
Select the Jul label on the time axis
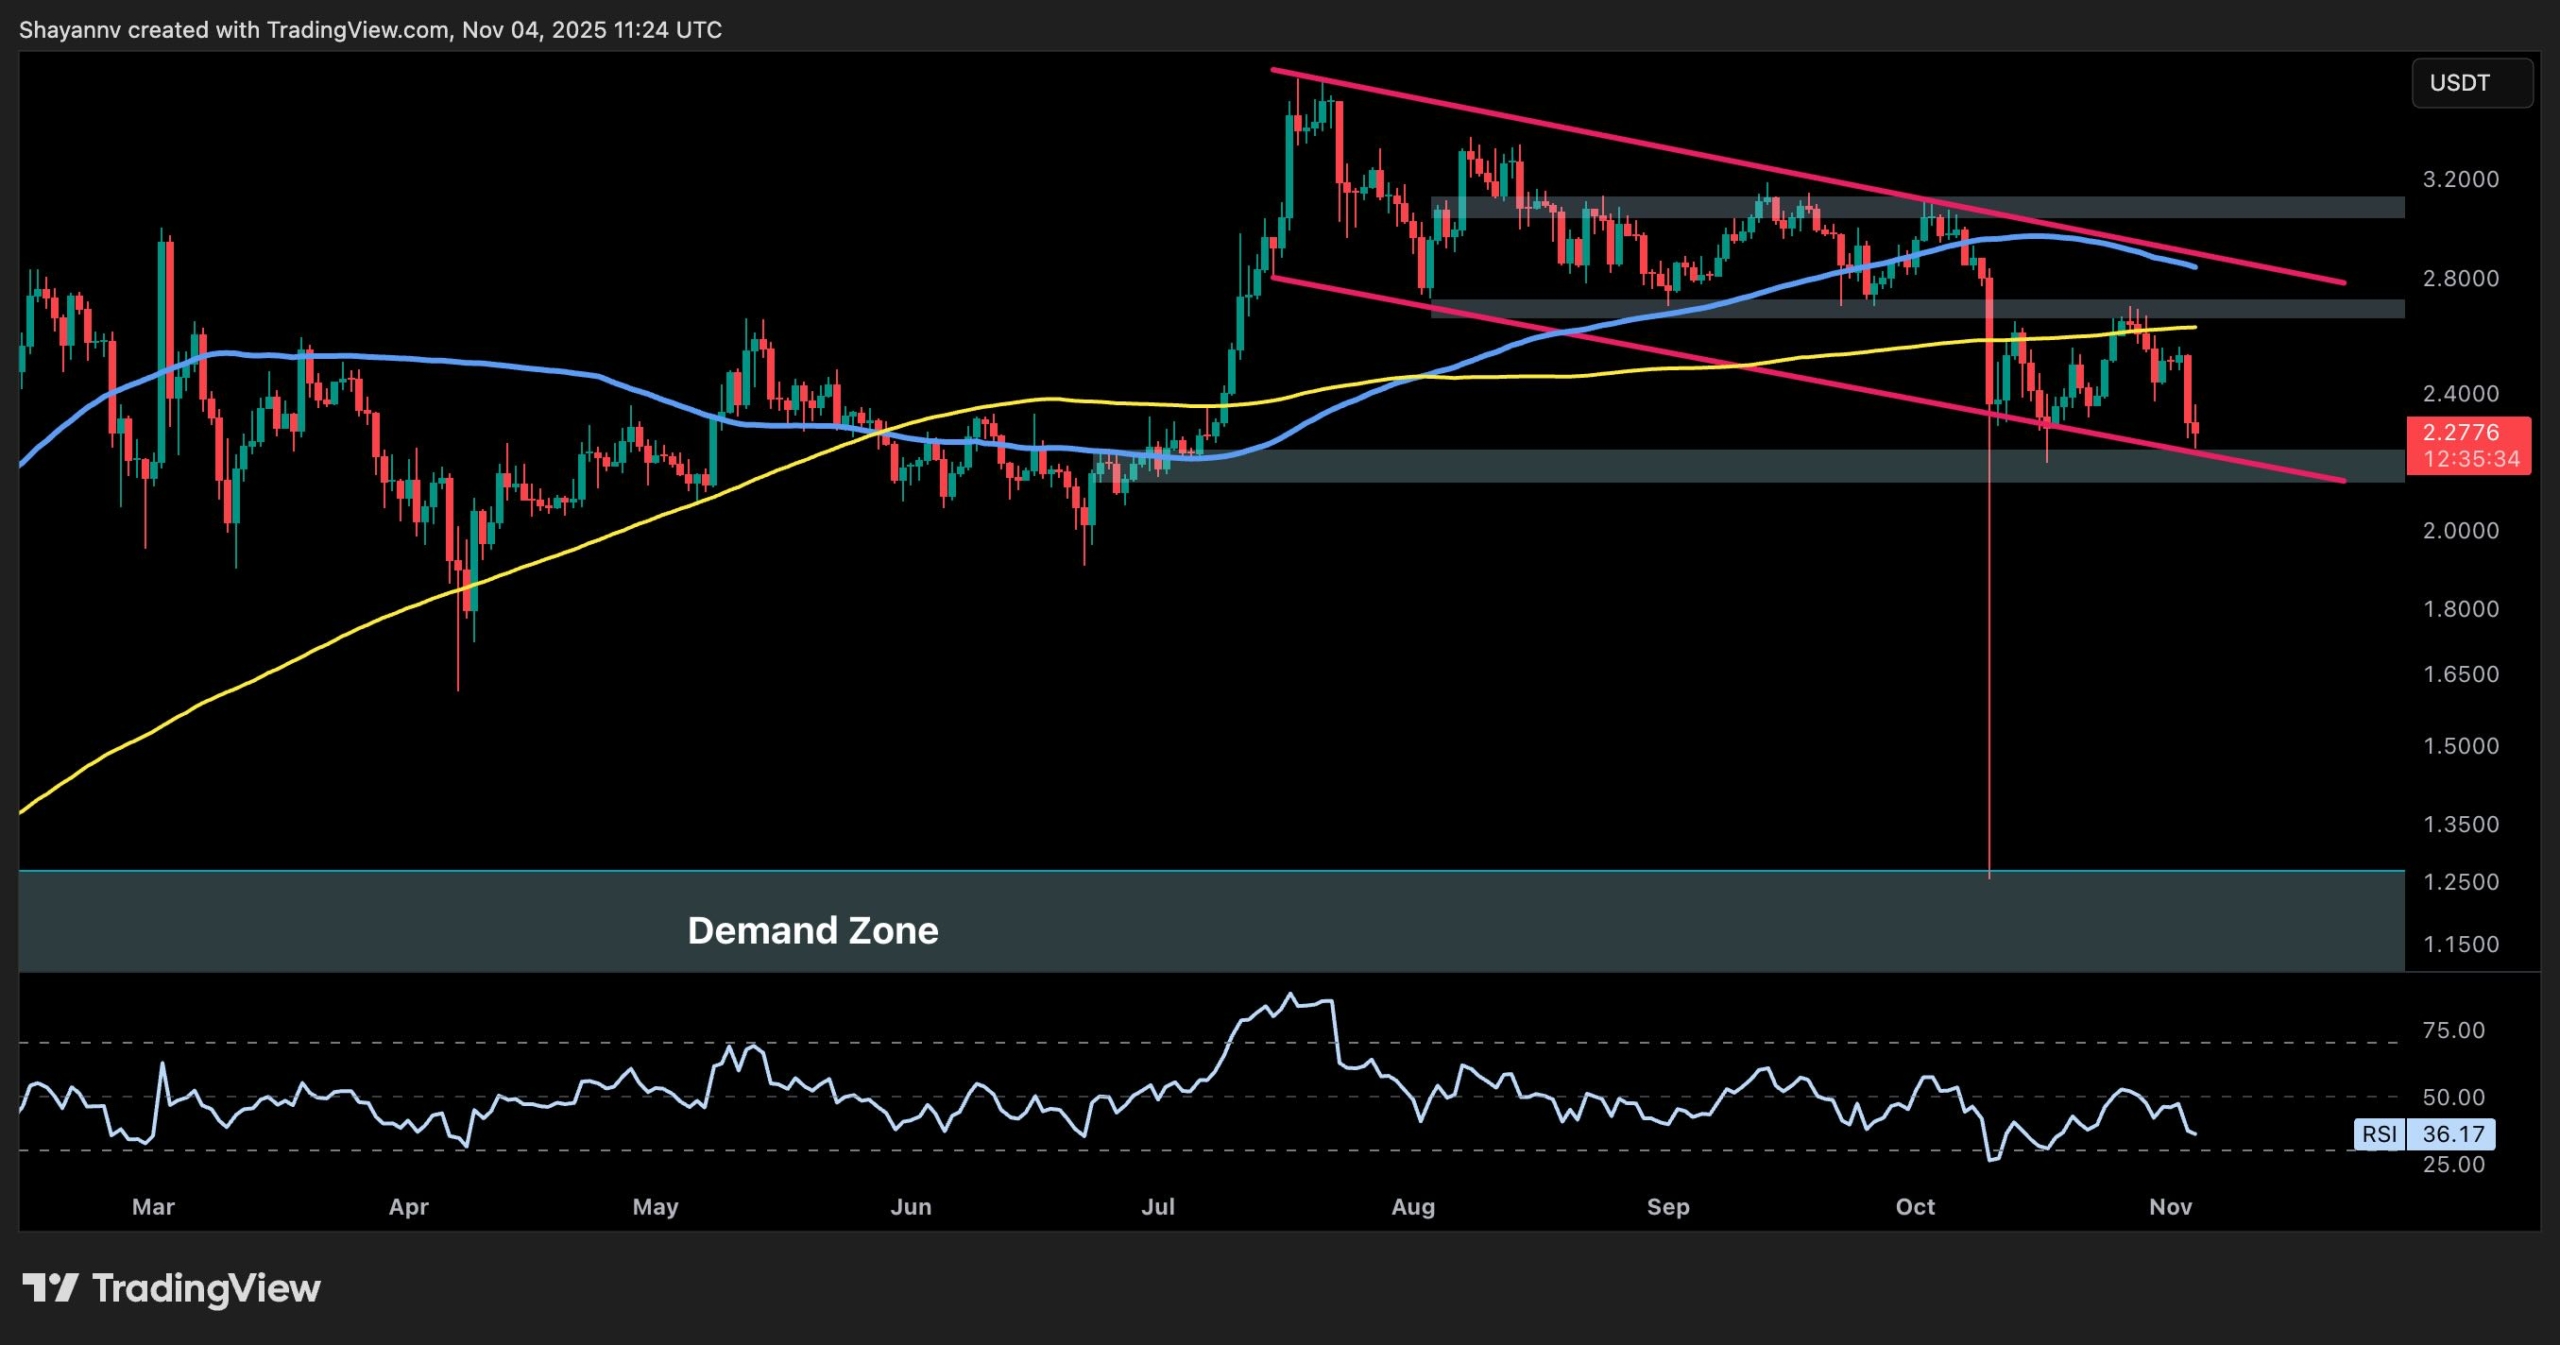click(1158, 1207)
